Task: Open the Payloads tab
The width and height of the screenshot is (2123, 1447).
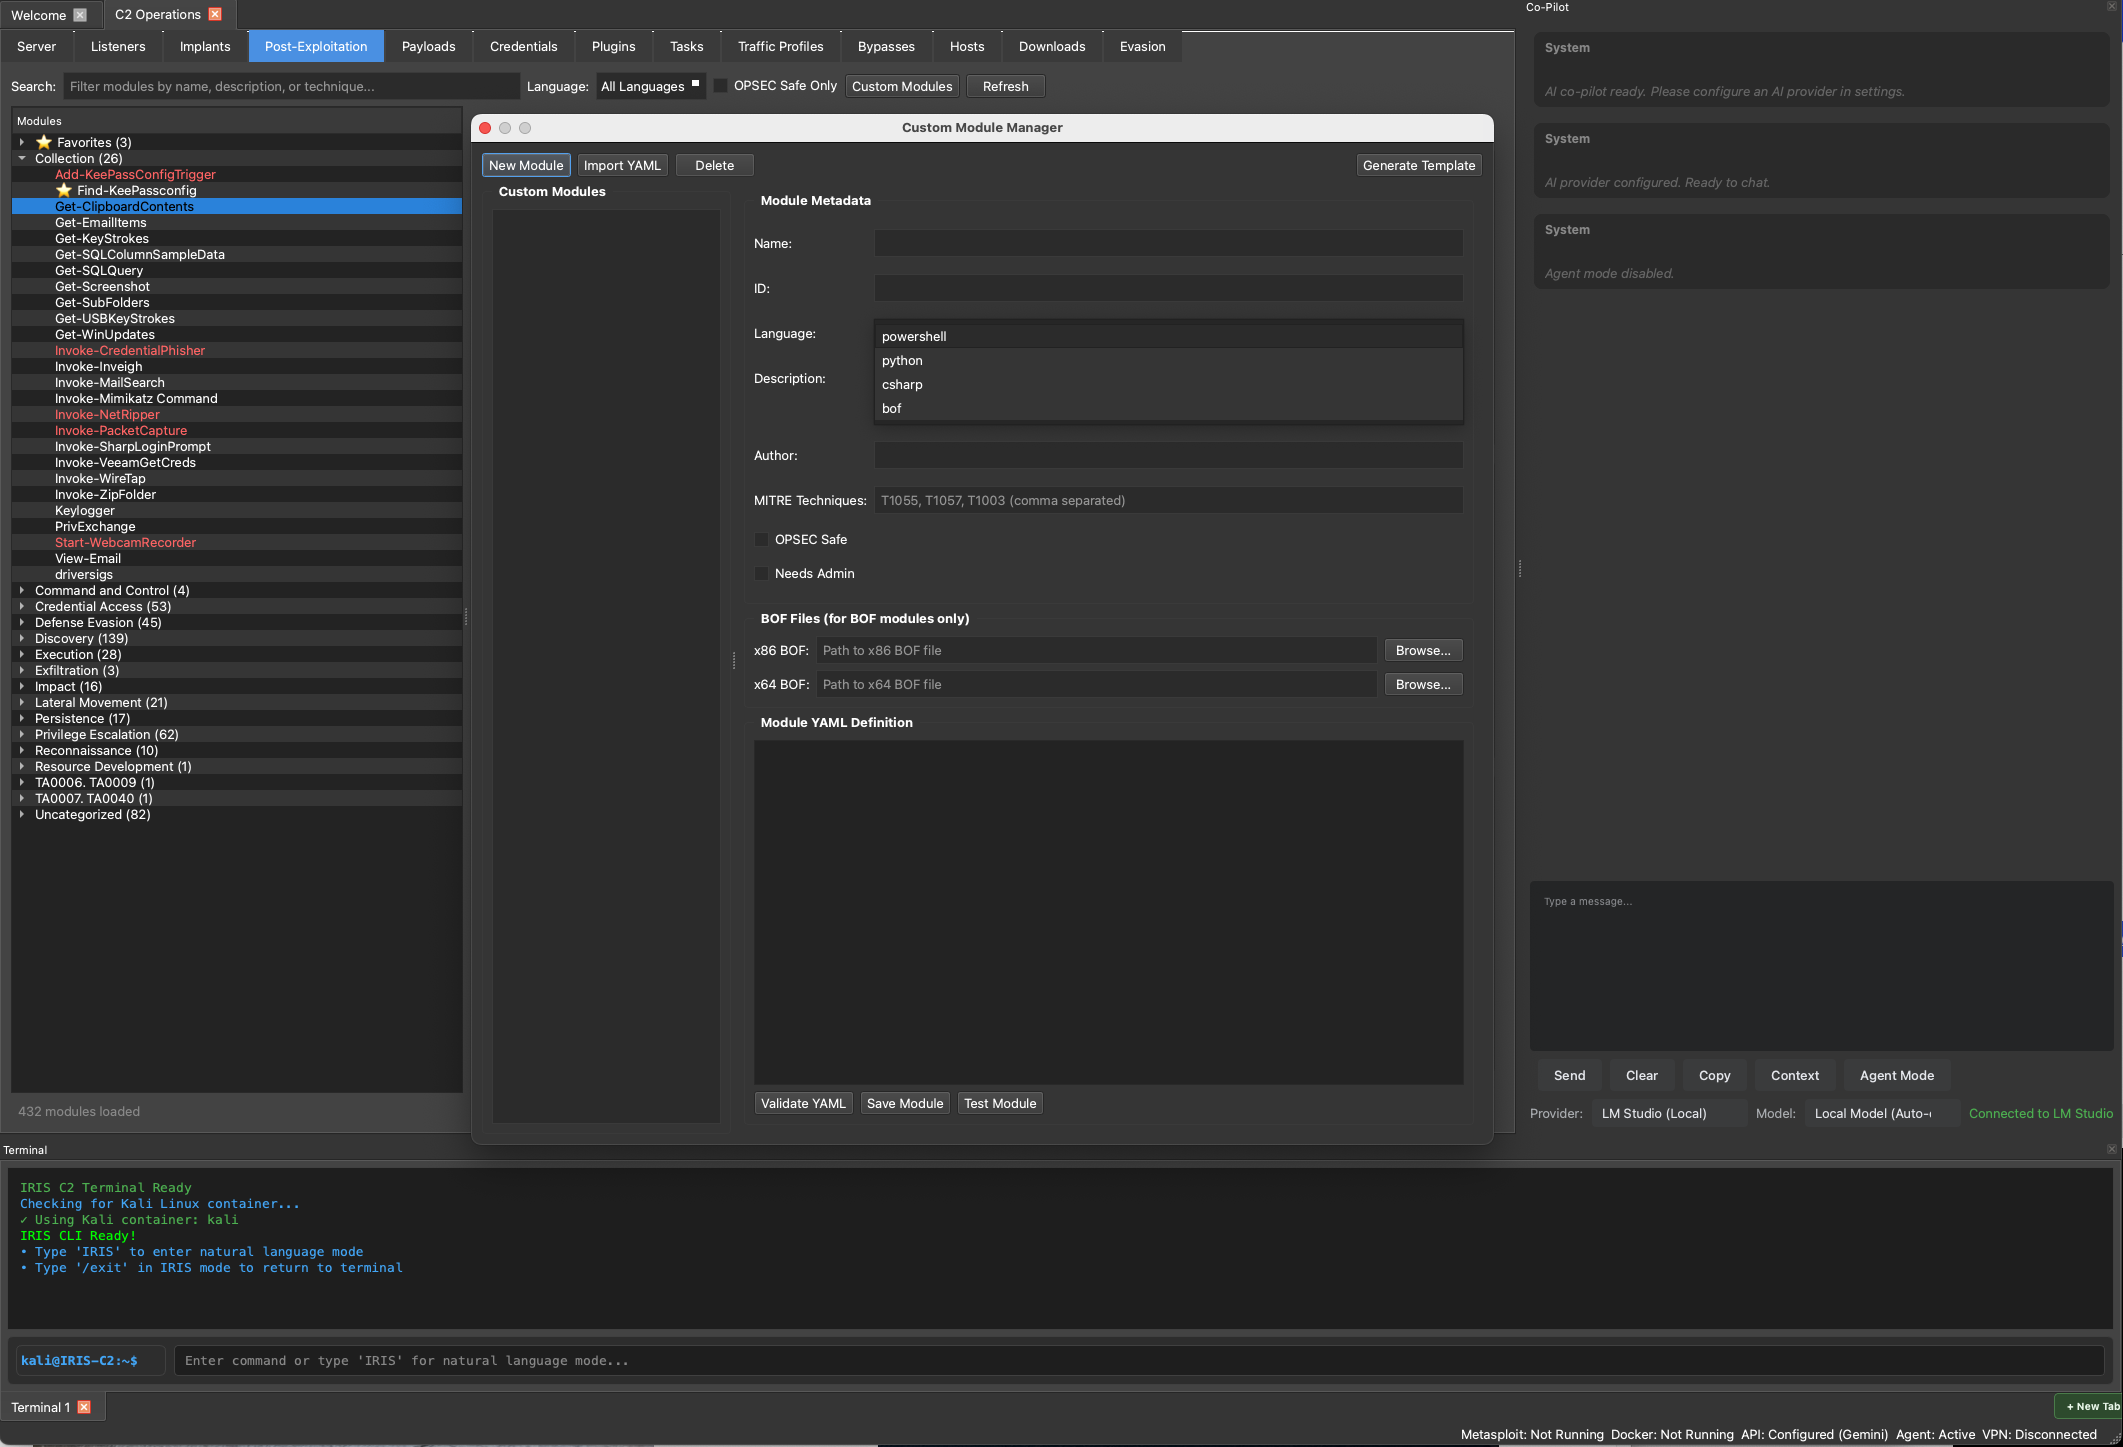Action: [x=429, y=46]
